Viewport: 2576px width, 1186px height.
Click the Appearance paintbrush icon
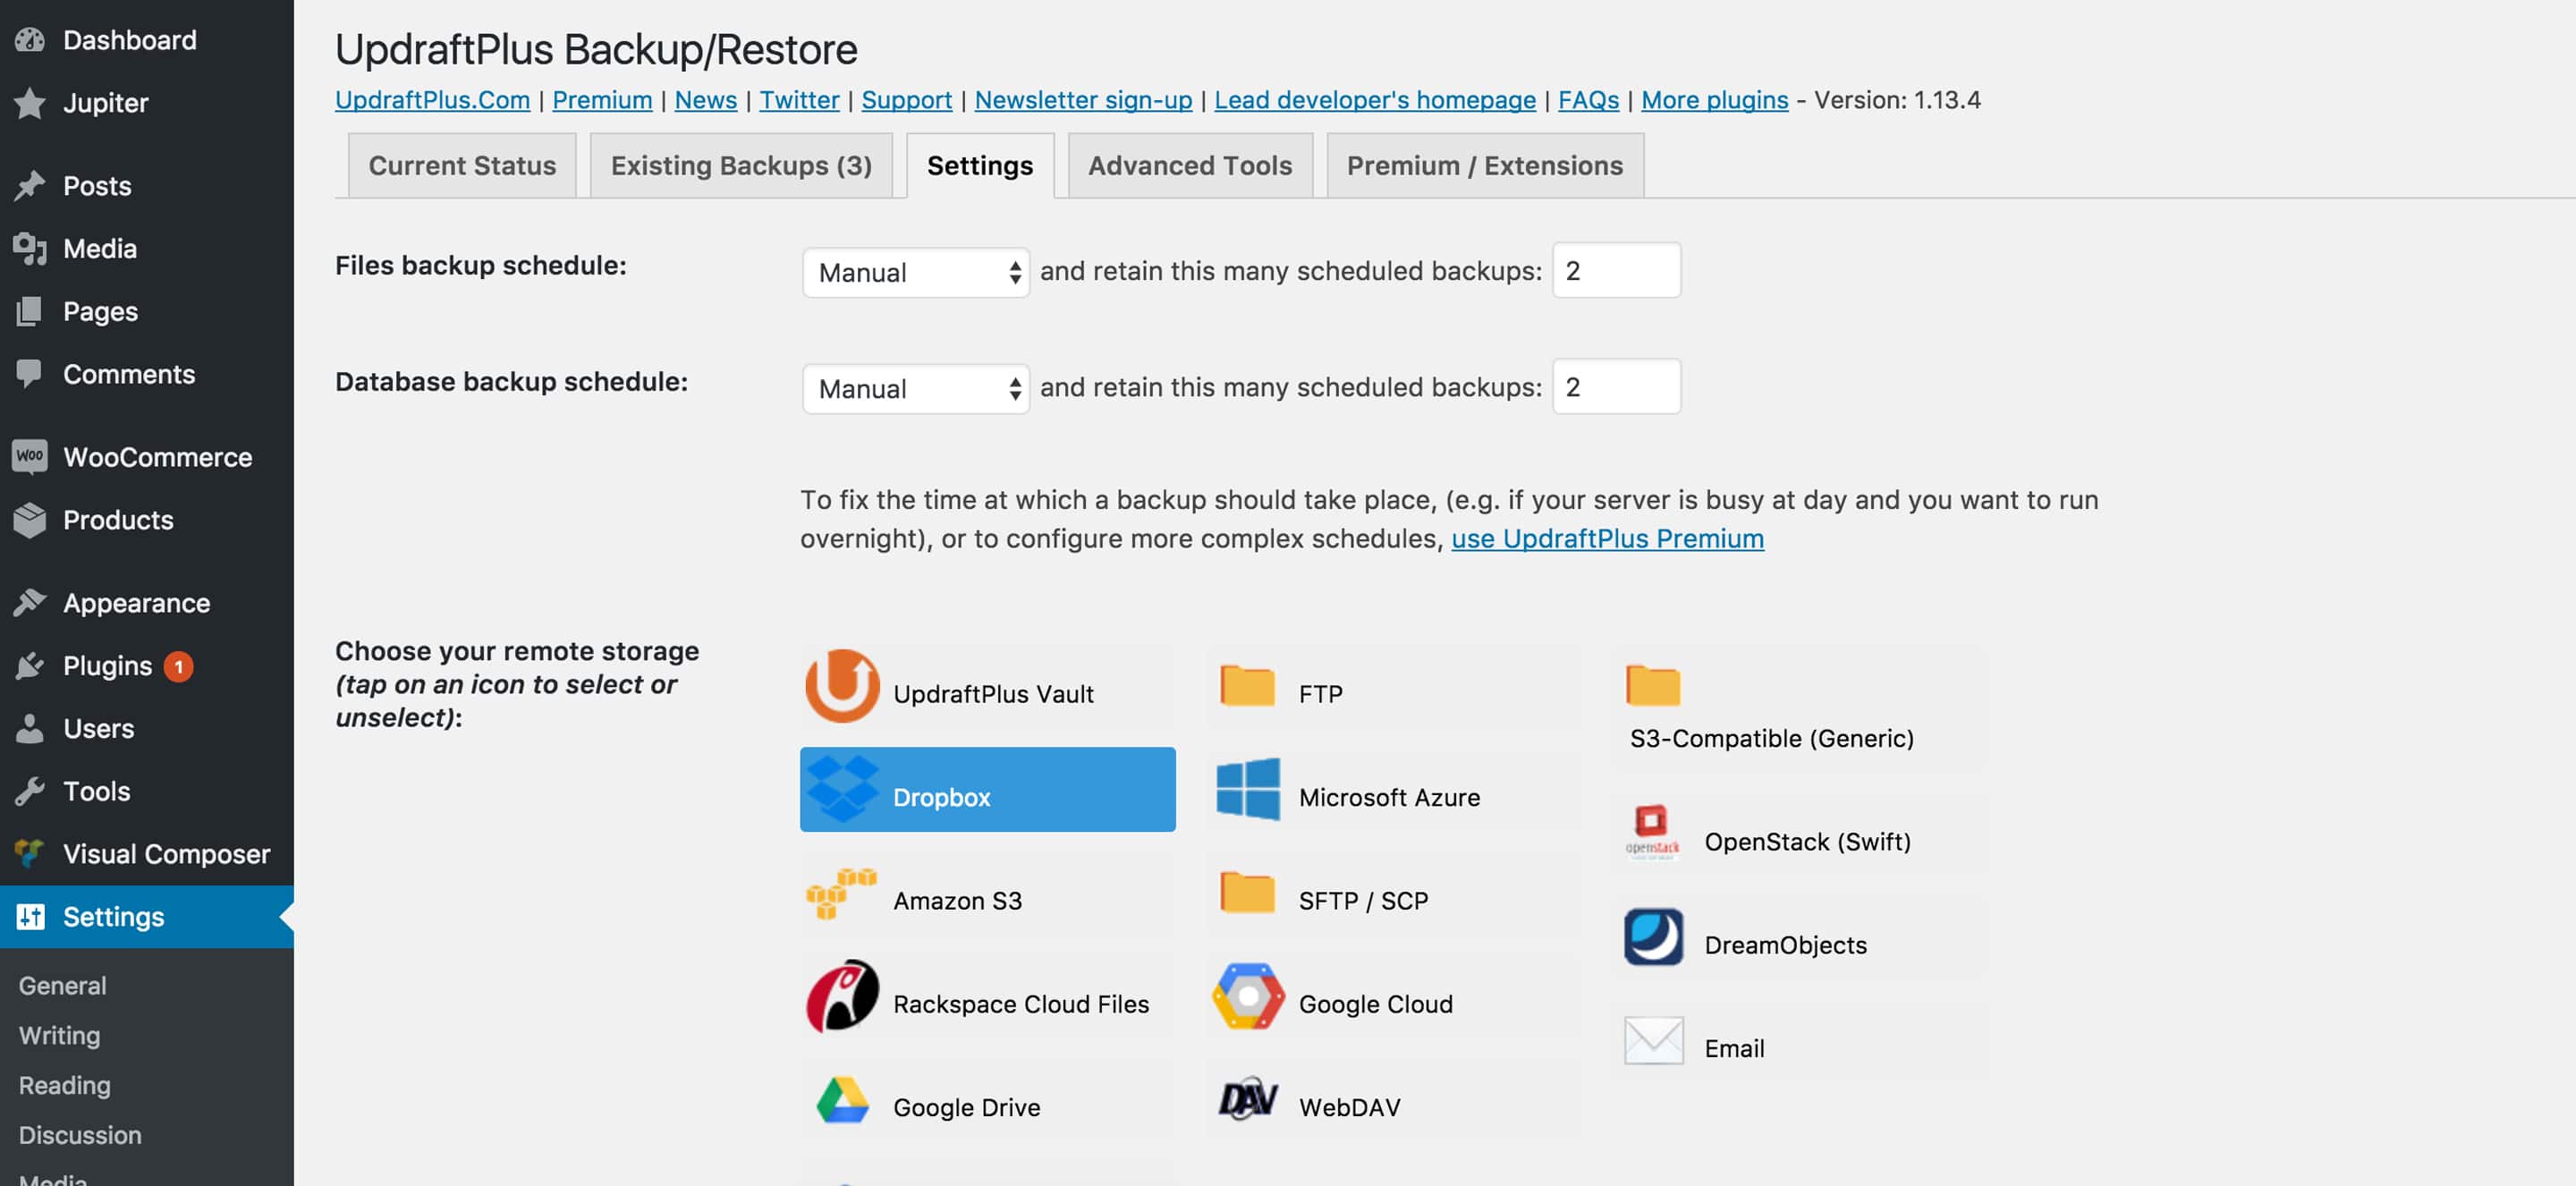pyautogui.click(x=30, y=602)
